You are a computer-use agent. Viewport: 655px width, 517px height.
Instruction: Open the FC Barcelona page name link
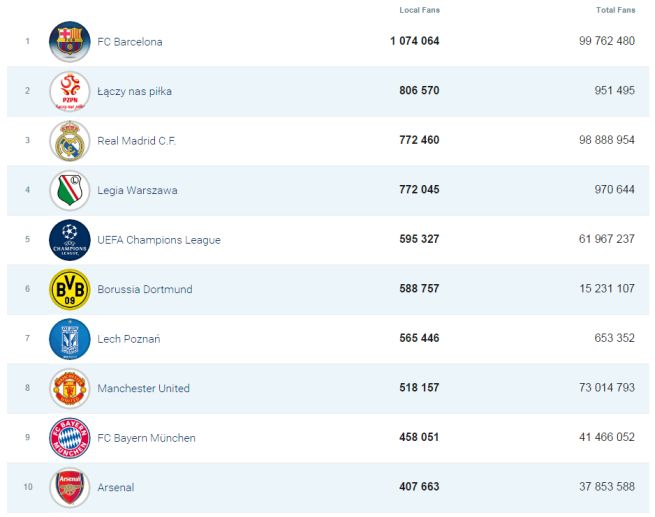coord(130,42)
